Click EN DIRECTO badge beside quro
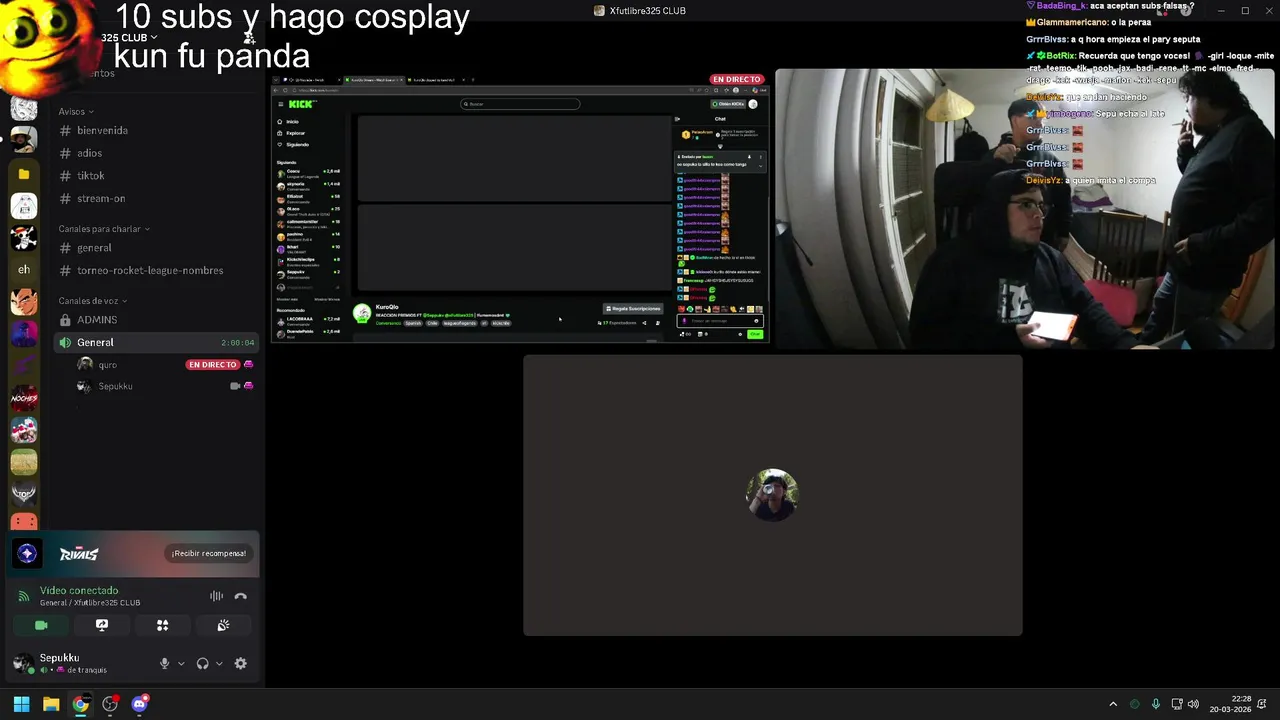This screenshot has width=1280, height=720. pos(212,365)
